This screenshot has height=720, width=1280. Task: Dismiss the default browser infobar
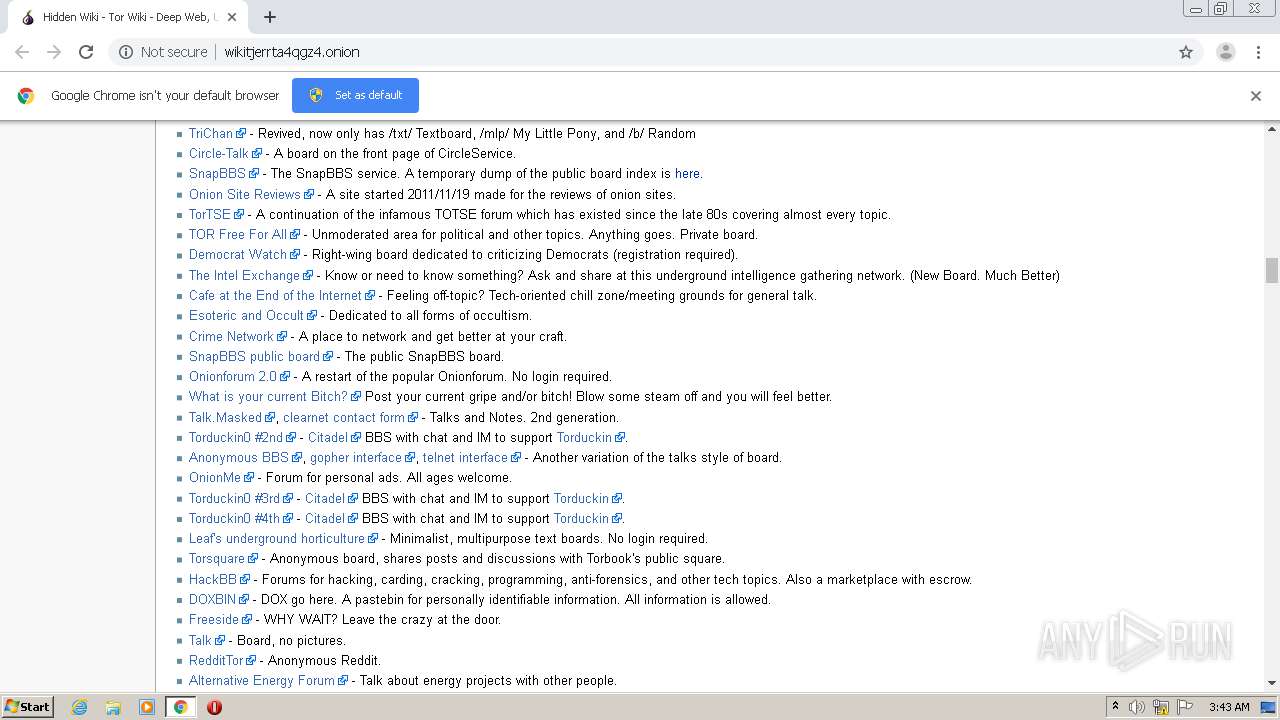coord(1256,96)
